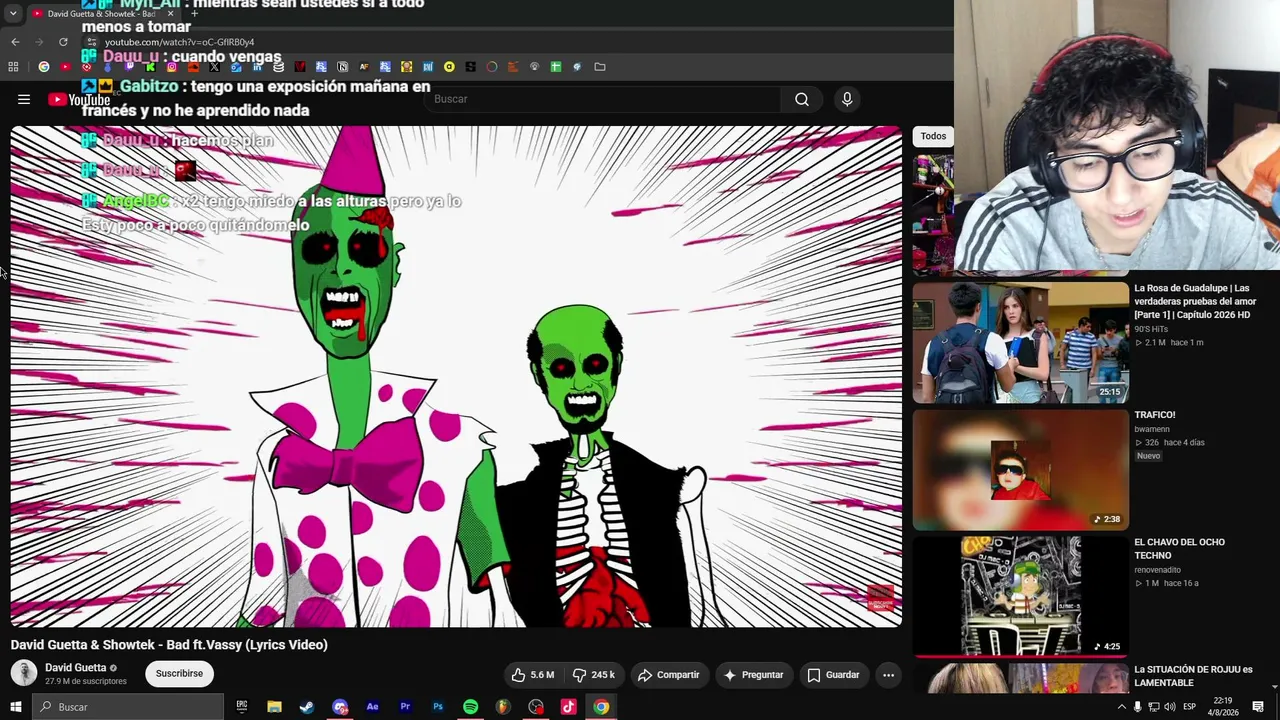Viewport: 1280px width, 720px height.
Task: Open the David Guetta channel name link
Action: [x=75, y=668]
